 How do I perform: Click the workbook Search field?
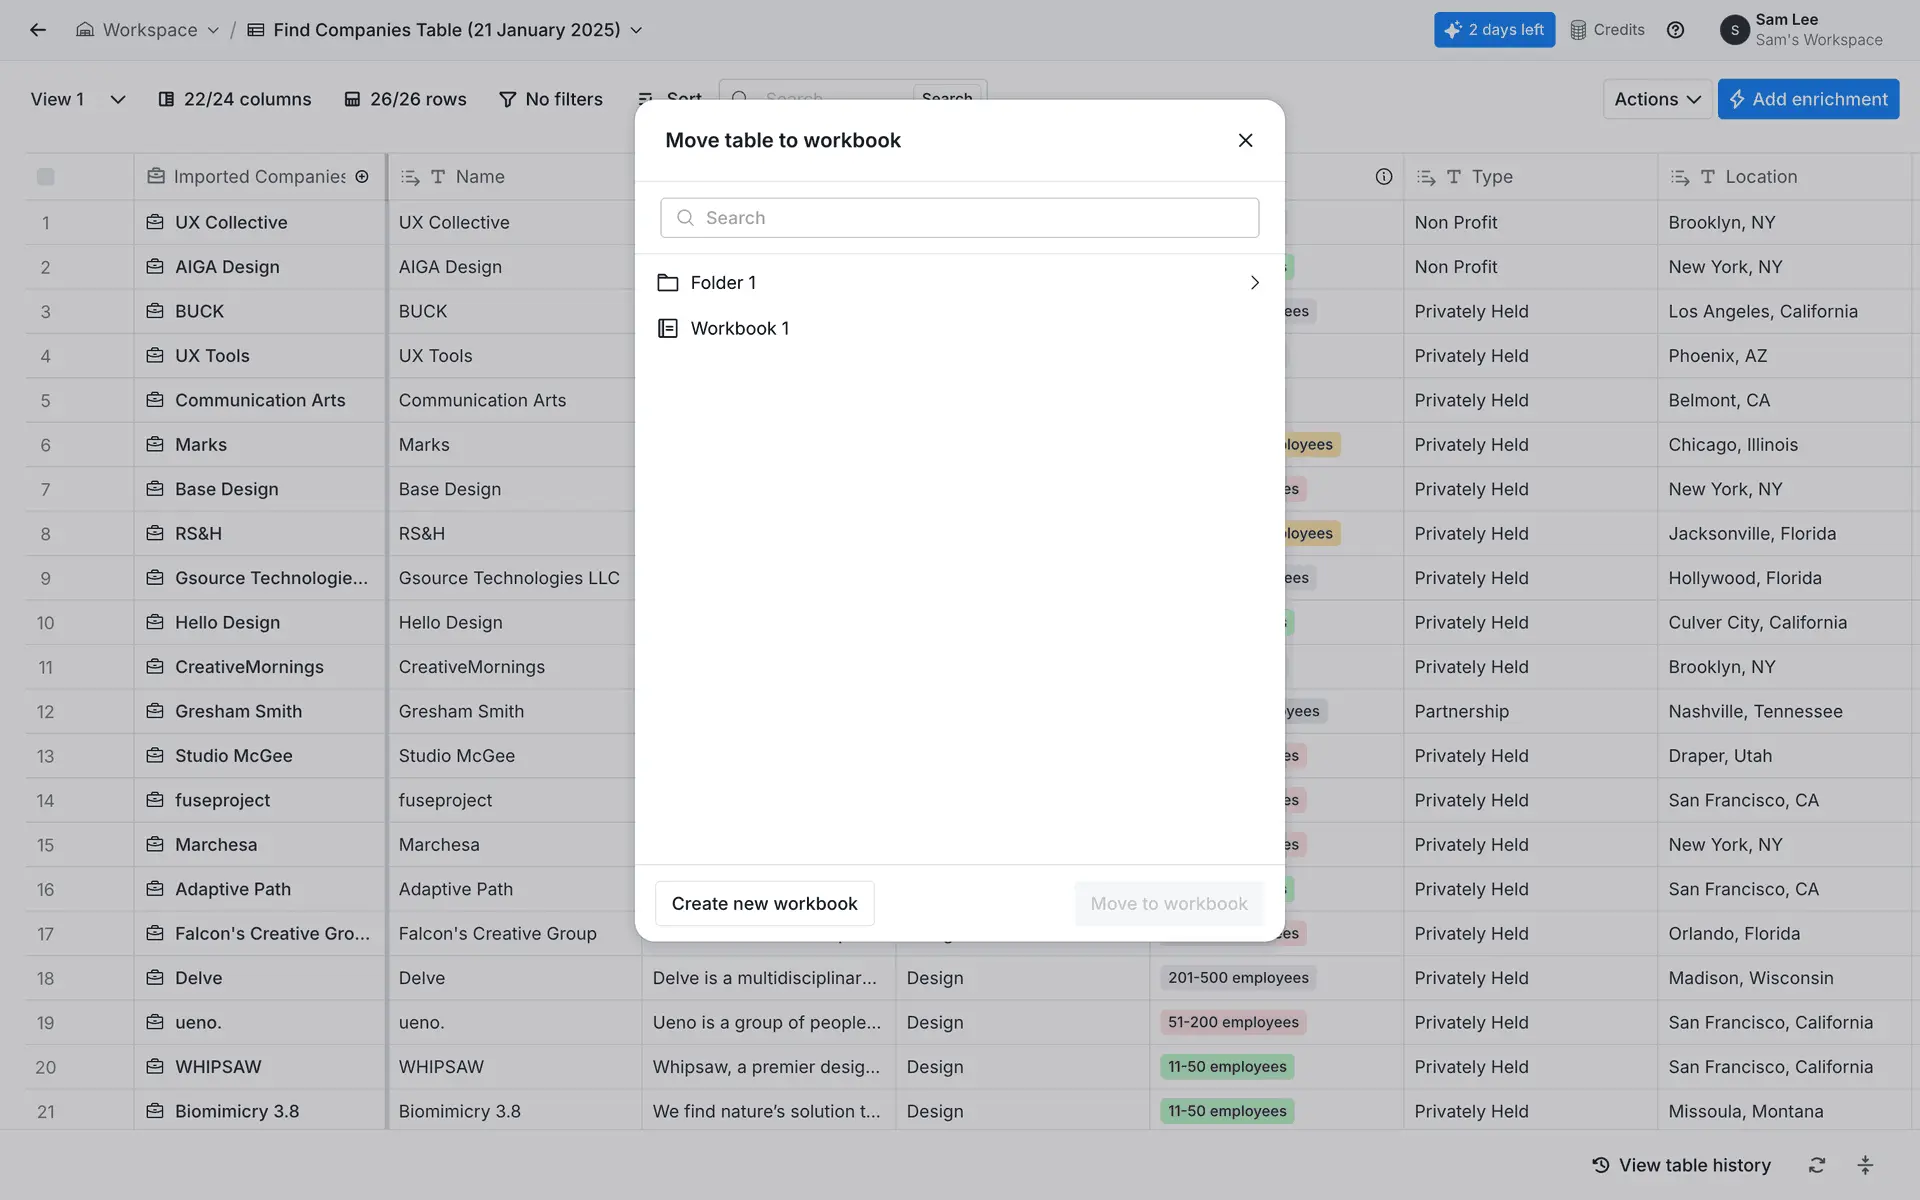pos(959,218)
